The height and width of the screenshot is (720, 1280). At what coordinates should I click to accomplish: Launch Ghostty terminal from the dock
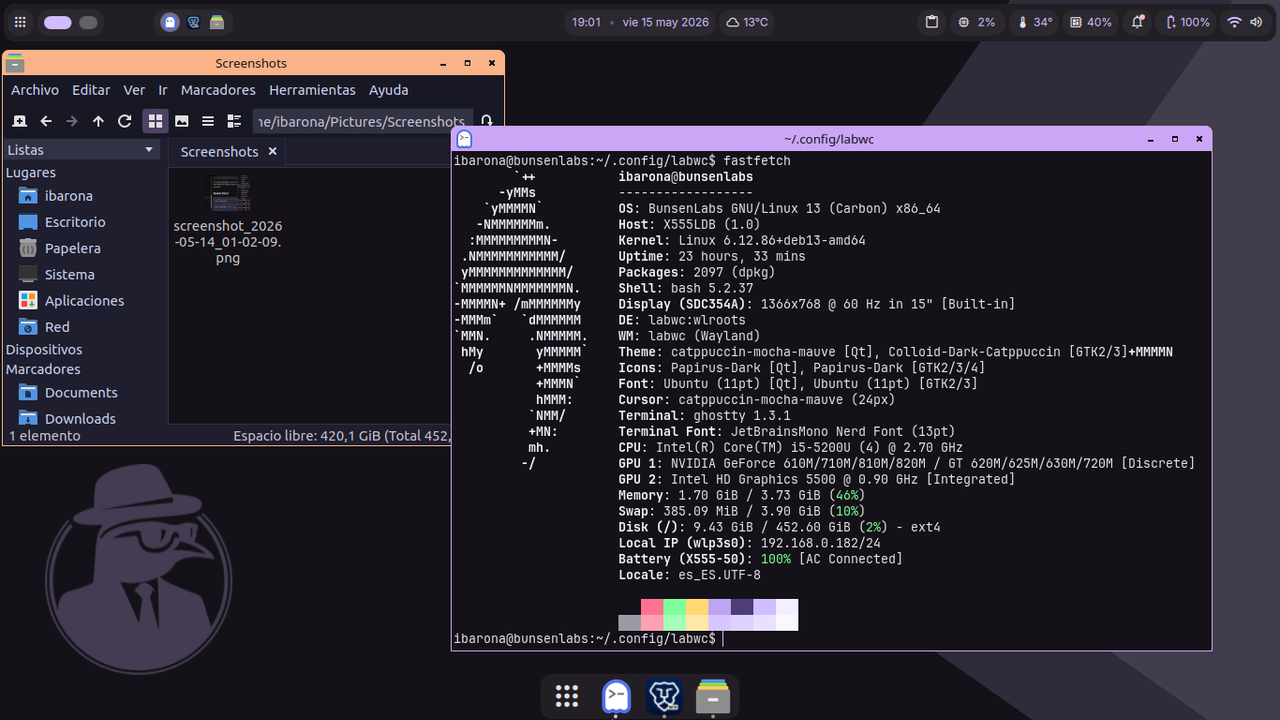(616, 697)
